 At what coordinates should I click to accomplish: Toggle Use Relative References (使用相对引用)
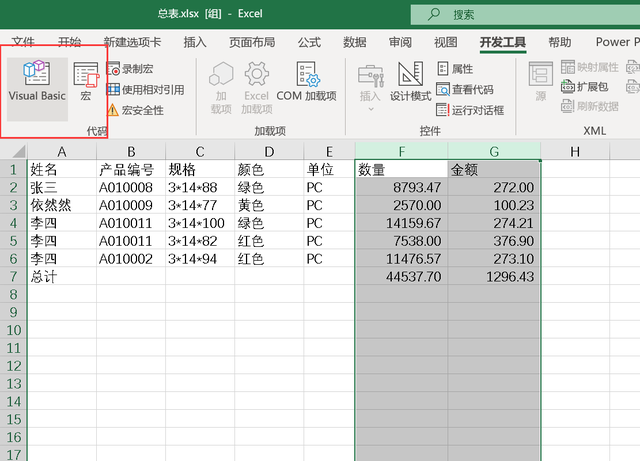point(145,89)
